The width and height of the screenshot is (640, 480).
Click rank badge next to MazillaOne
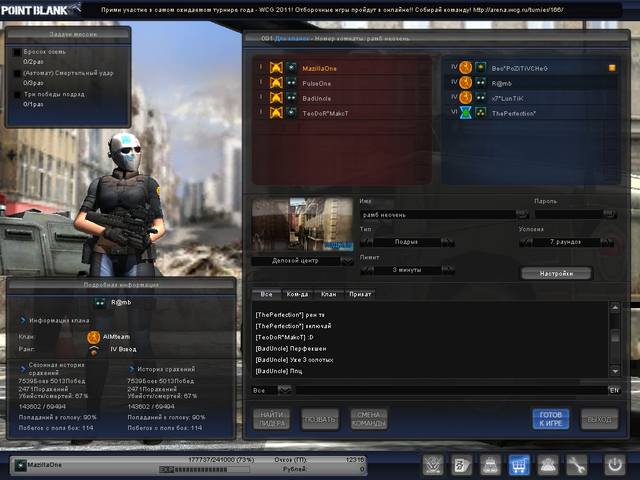tap(277, 68)
